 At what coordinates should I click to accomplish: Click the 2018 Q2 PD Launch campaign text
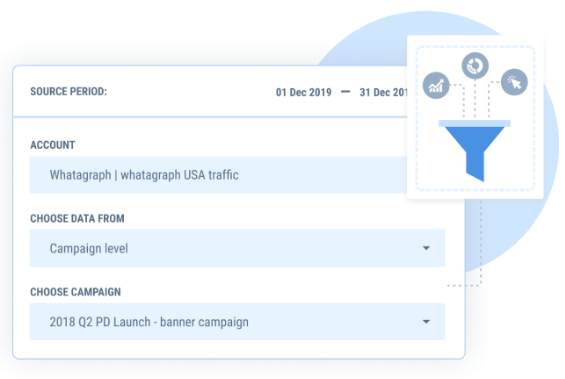[x=149, y=322]
